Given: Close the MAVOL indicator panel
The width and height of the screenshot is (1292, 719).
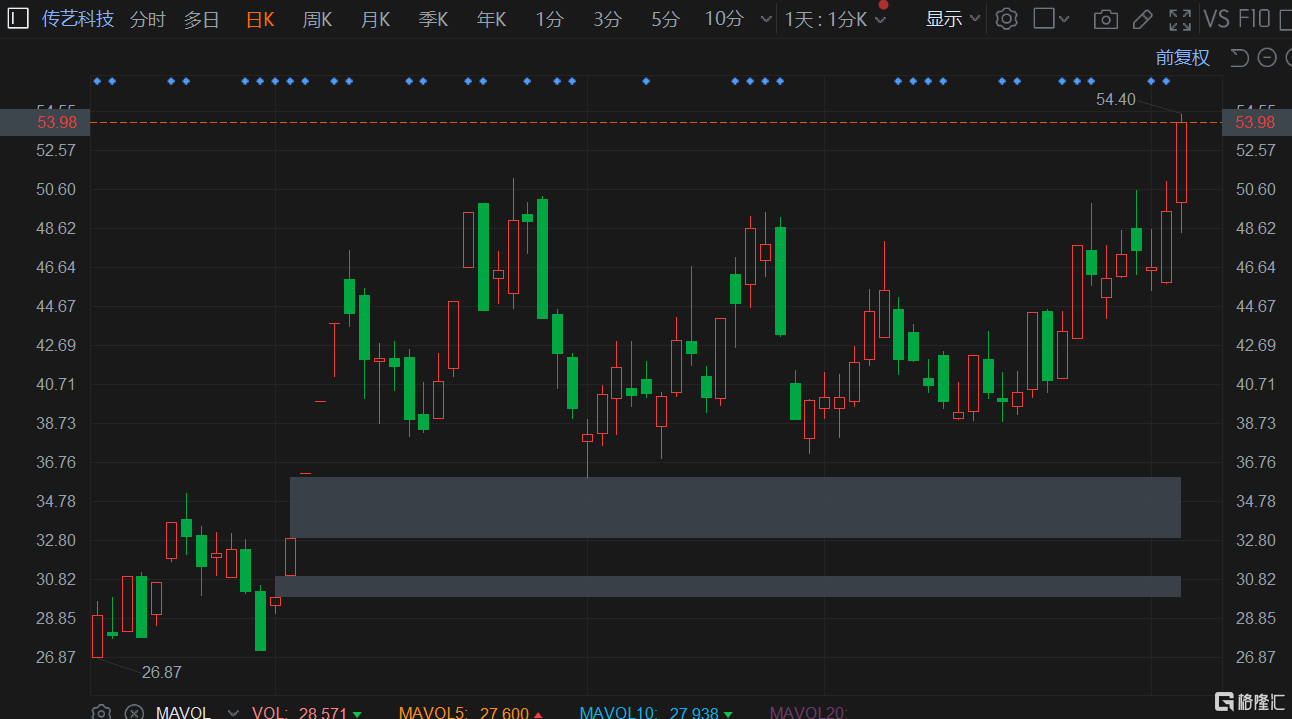Looking at the screenshot, I should (x=133, y=712).
